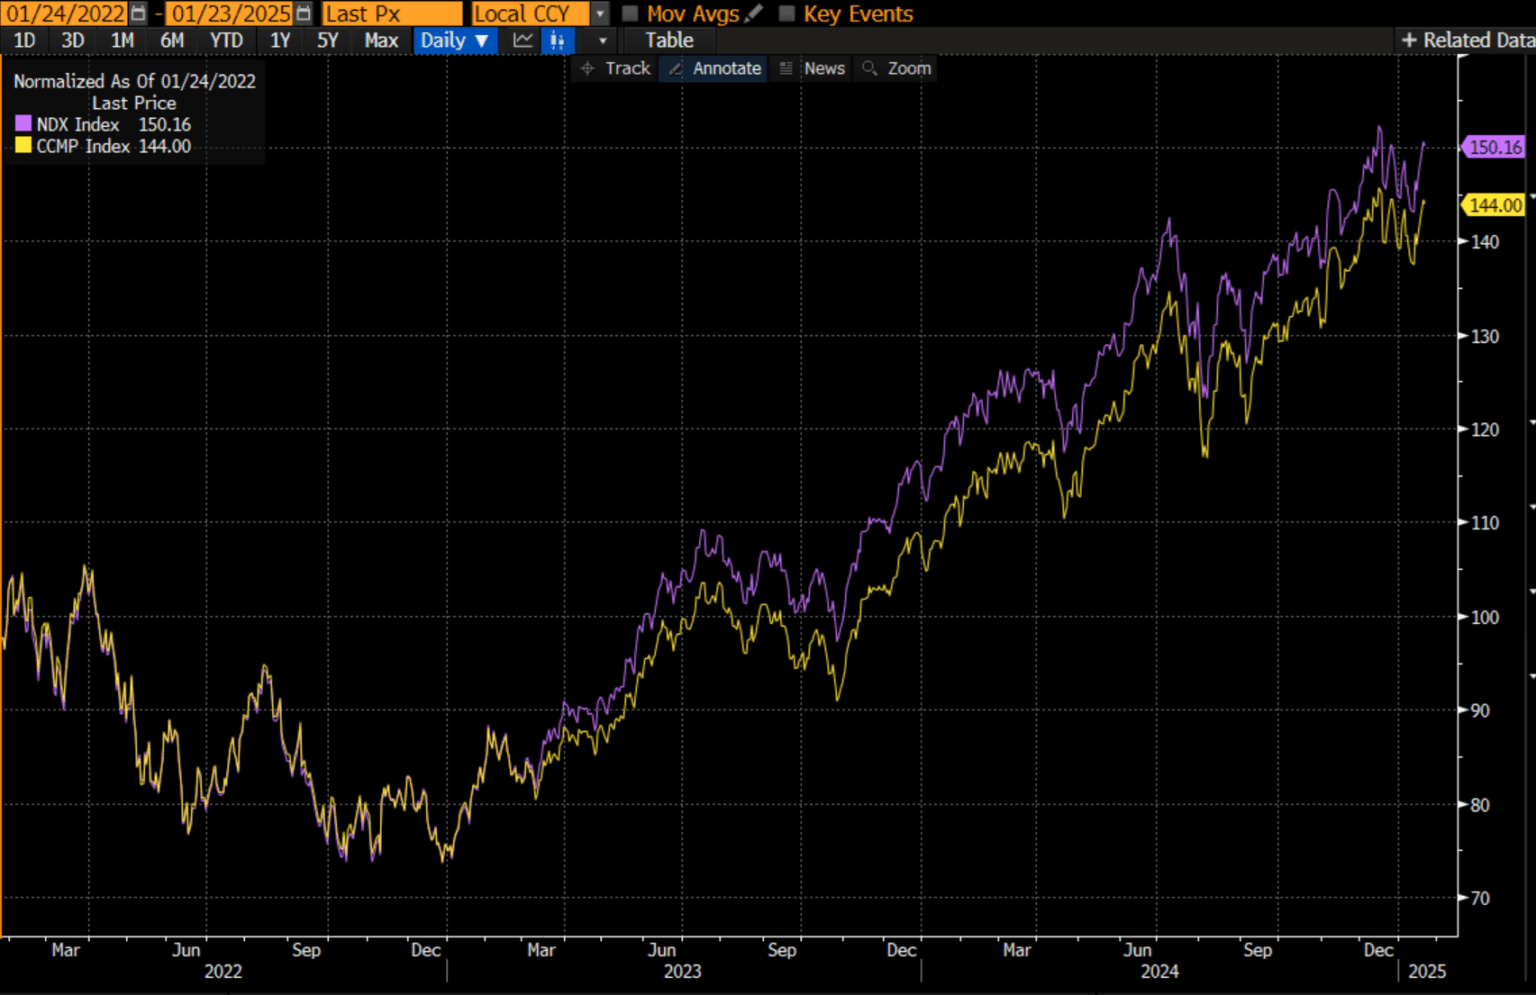Click Related Data button
The height and width of the screenshot is (995, 1536).
pyautogui.click(x=1467, y=40)
